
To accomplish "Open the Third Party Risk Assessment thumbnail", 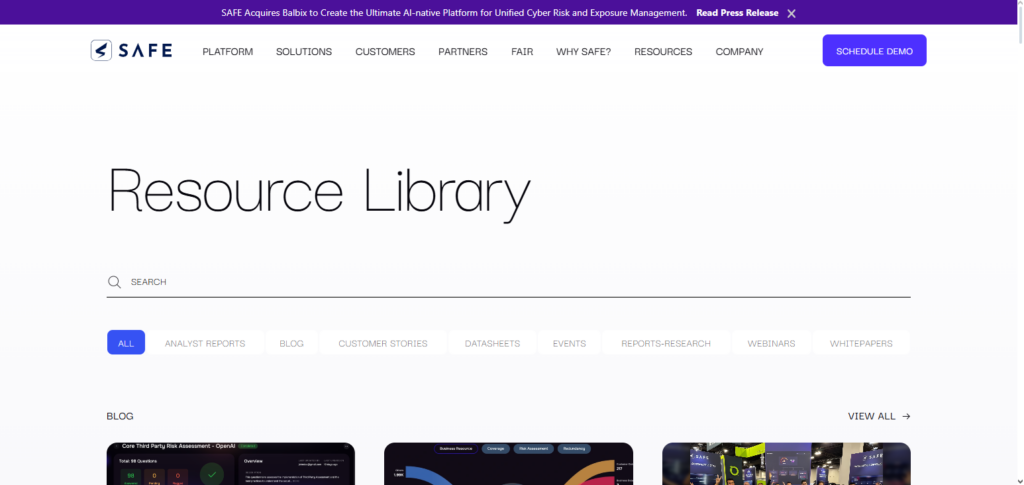I will (230, 464).
